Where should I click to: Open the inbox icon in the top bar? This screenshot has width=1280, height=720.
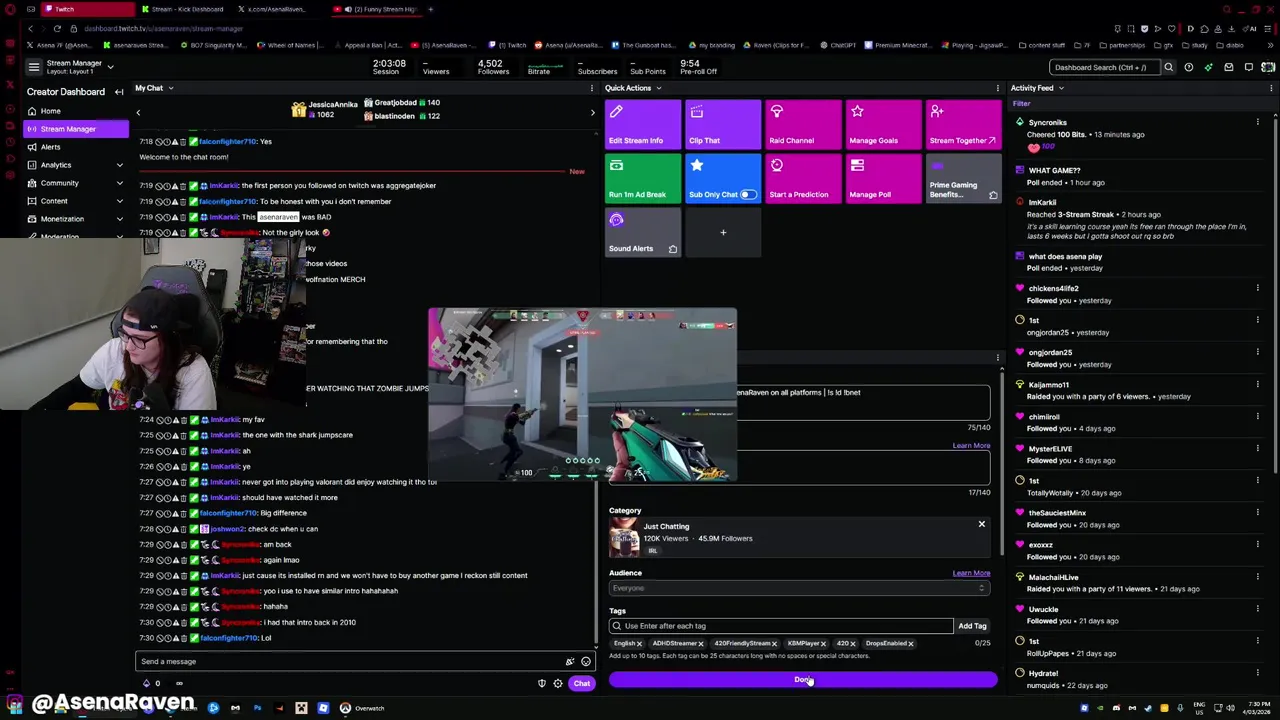click(1229, 67)
